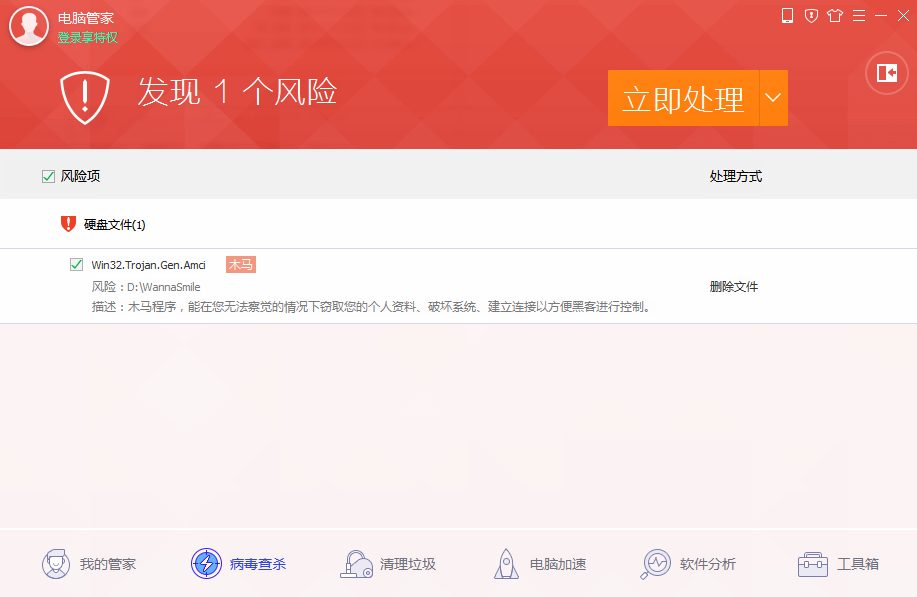Switch to 病毒查杀 tab

coord(239,564)
